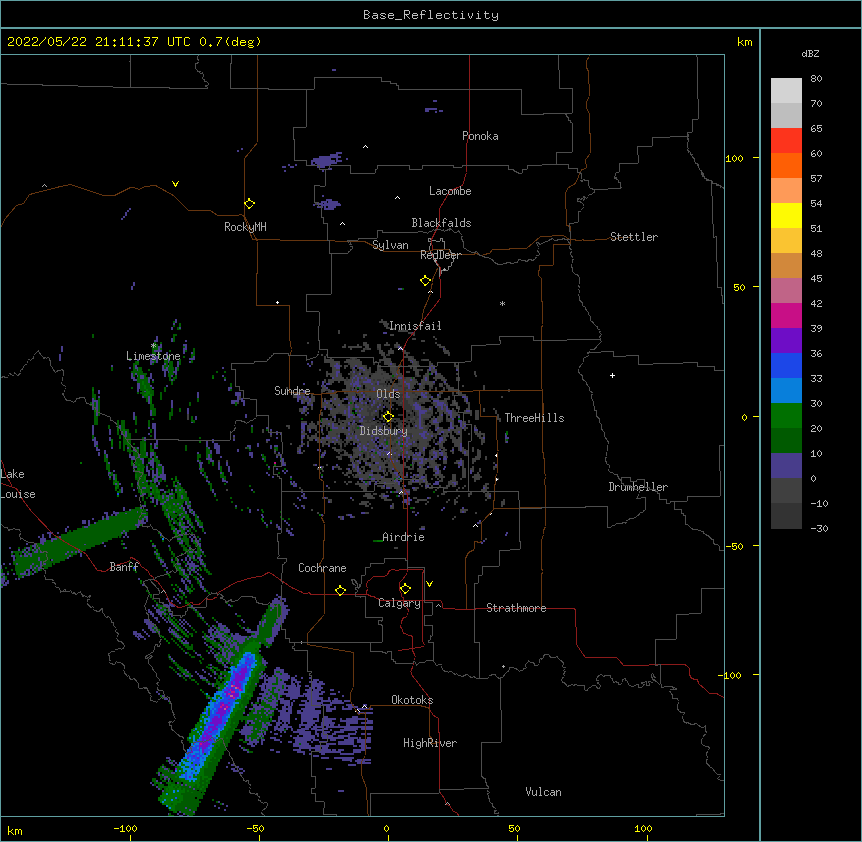Click the yellow marker near Cochrane
The height and width of the screenshot is (842, 862).
click(340, 590)
